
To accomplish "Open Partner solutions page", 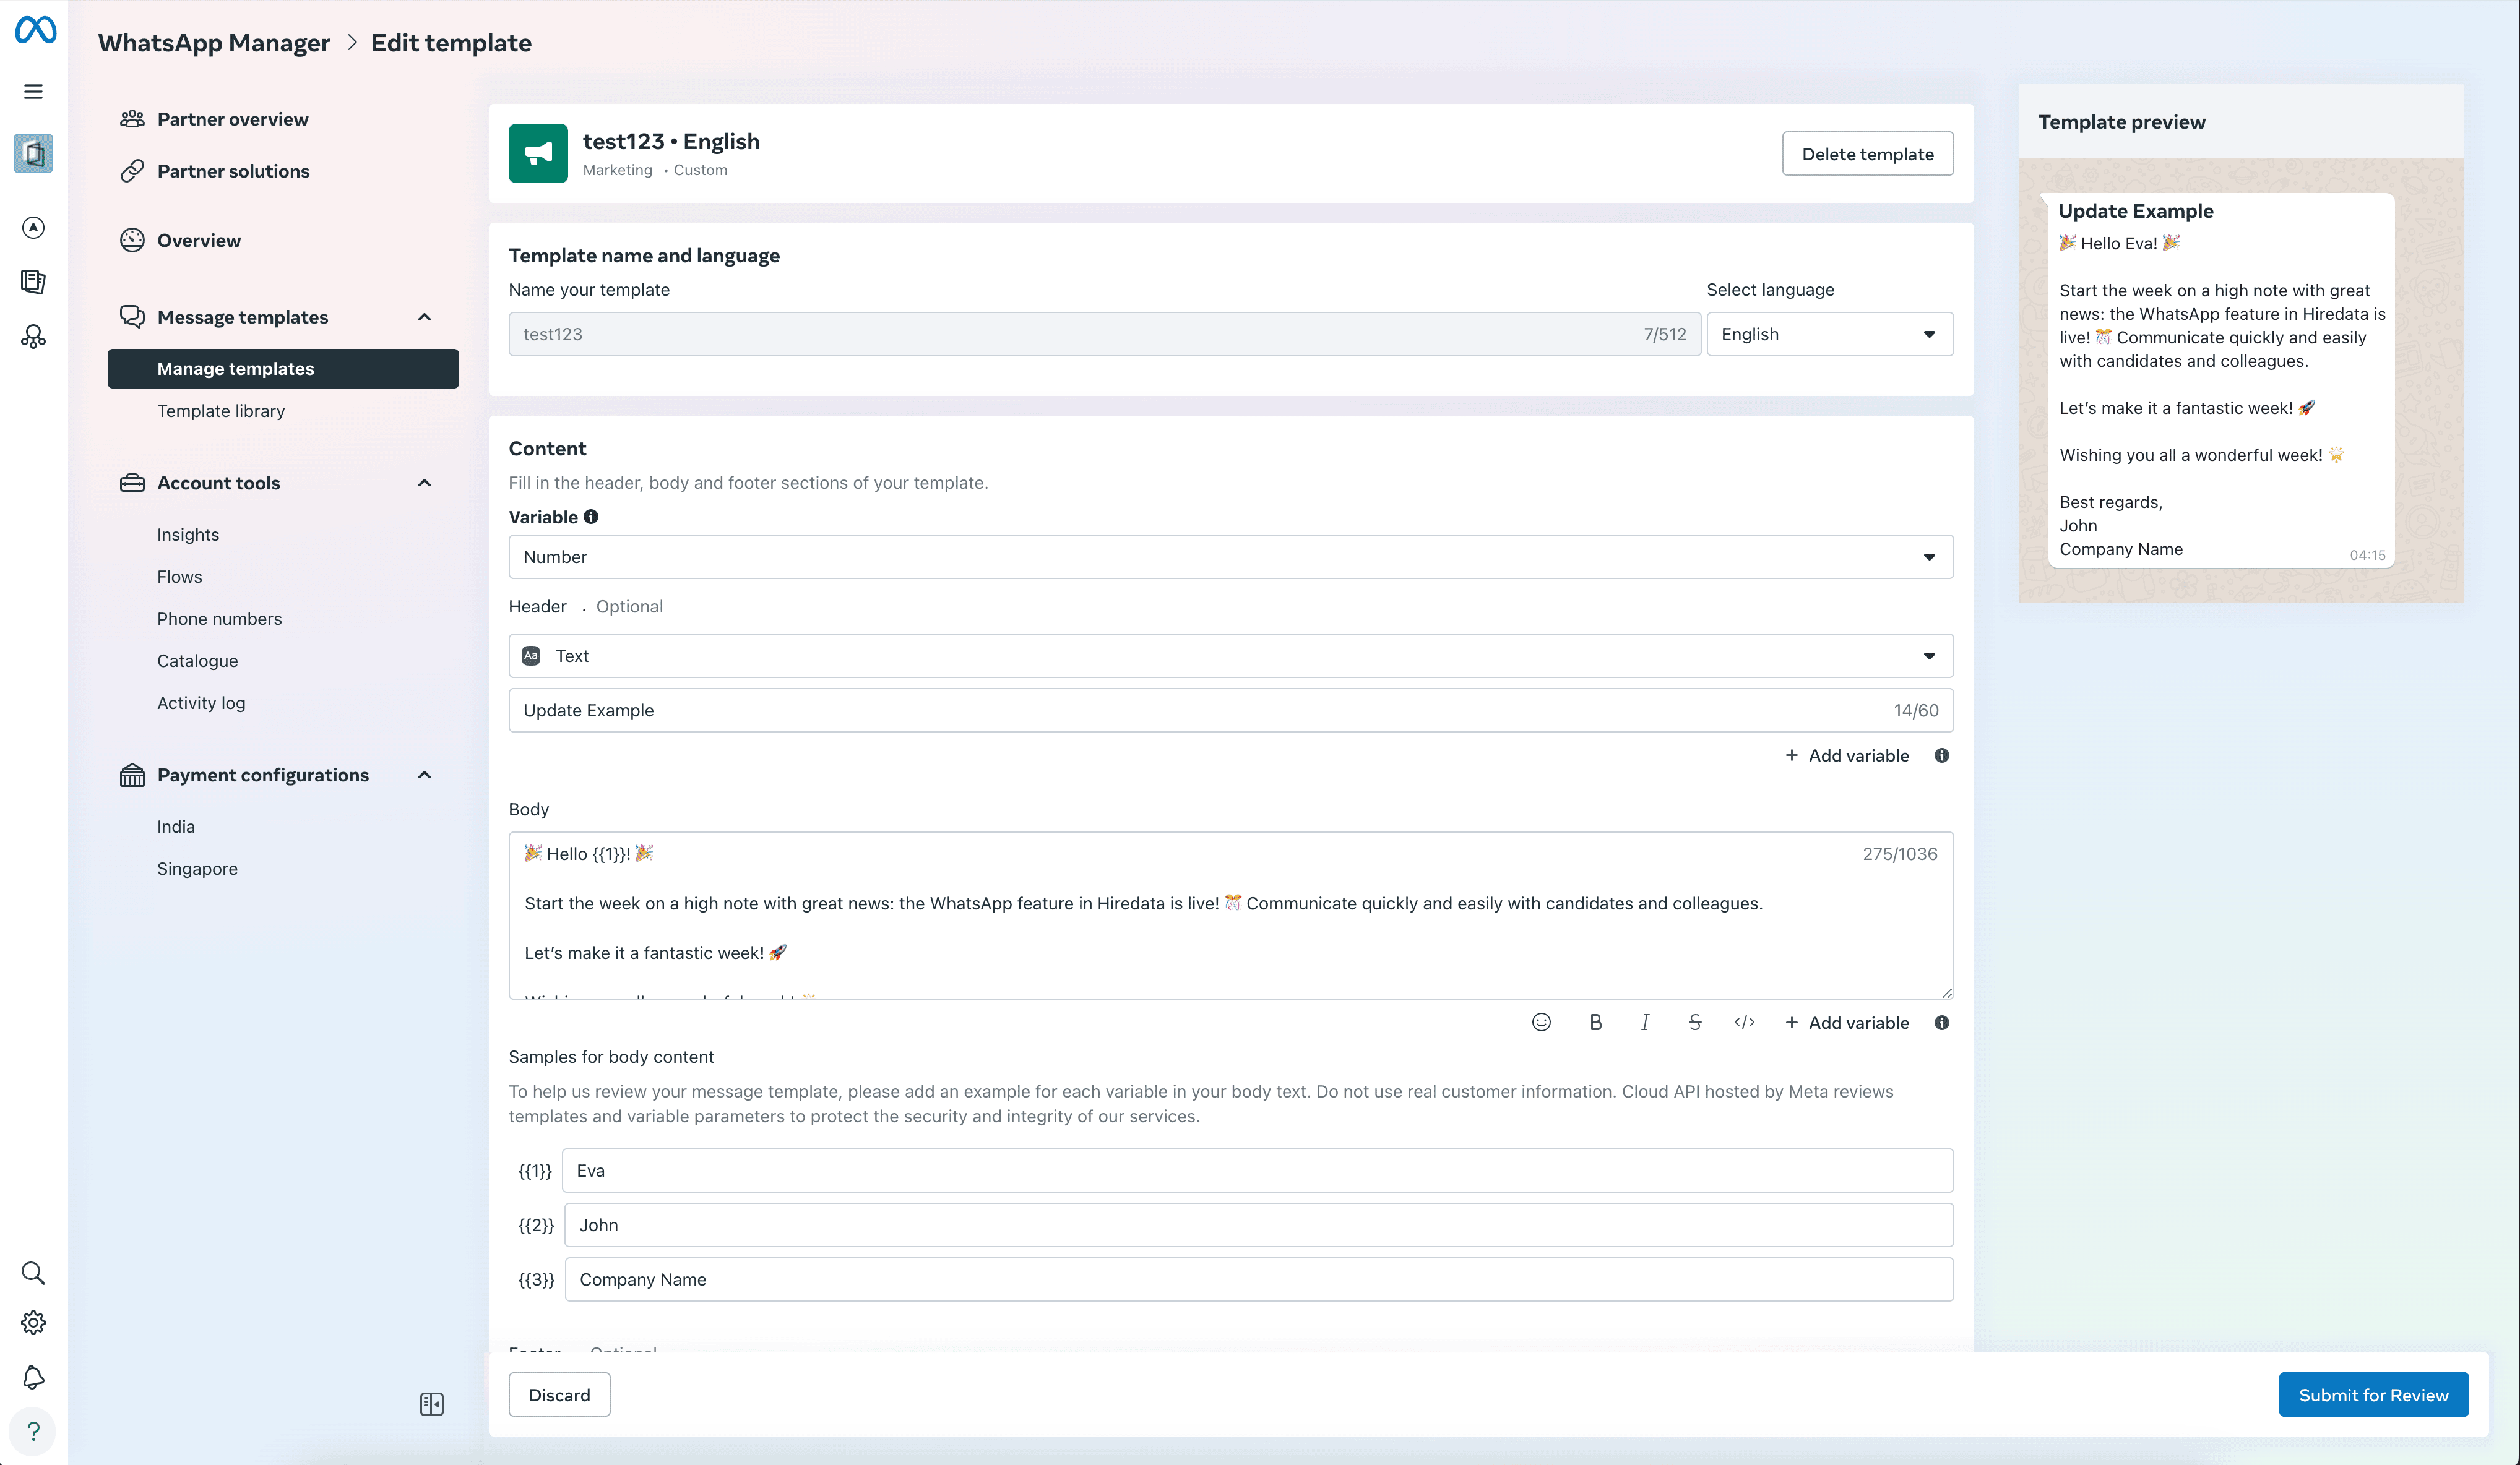I will 233,171.
